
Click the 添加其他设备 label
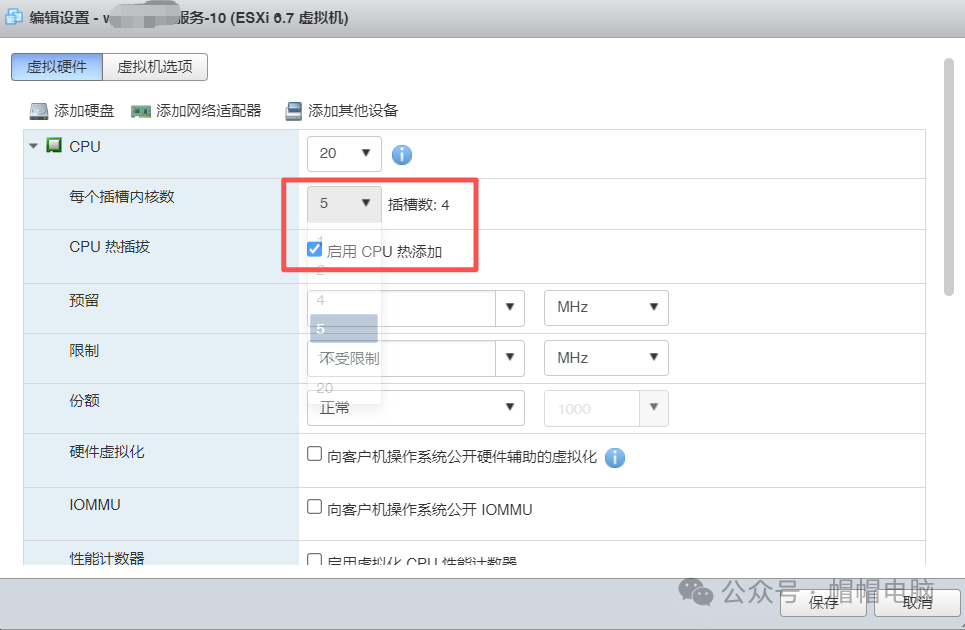(353, 111)
